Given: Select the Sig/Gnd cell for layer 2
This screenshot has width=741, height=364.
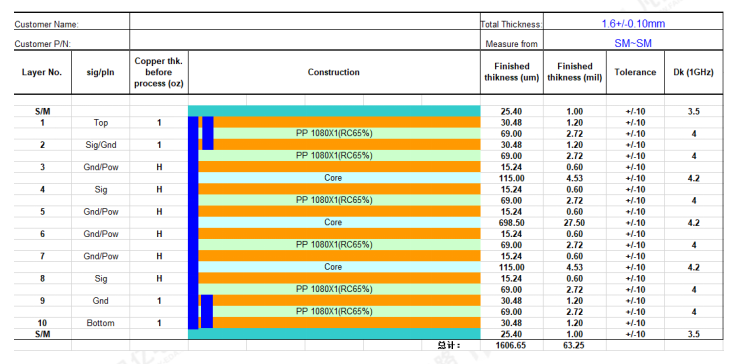Looking at the screenshot, I should click(101, 145).
